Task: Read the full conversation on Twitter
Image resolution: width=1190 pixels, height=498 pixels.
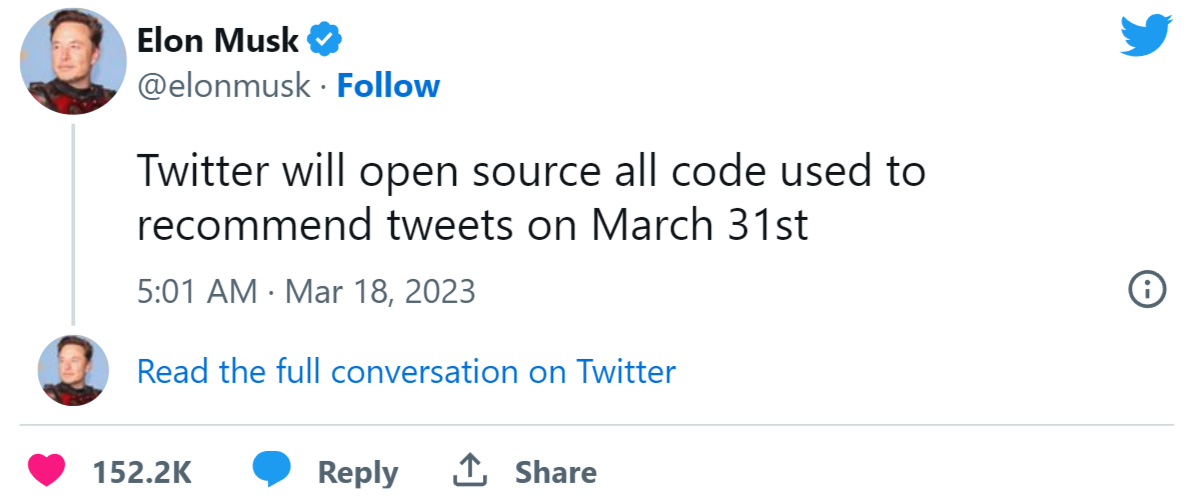Action: coord(406,372)
